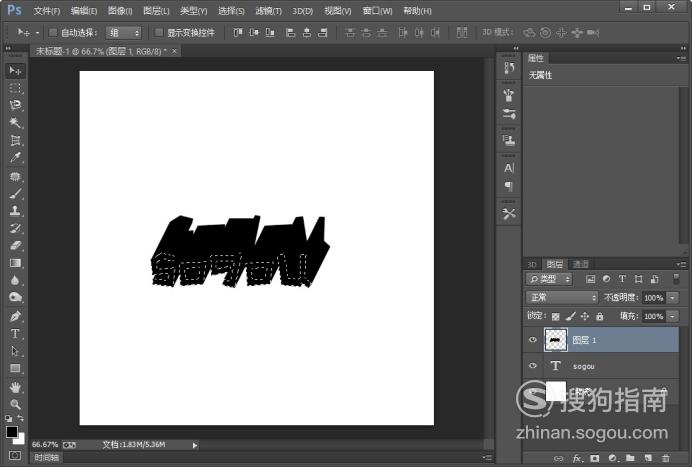Open the 类型 layer filter dropdown
This screenshot has height=467, width=692.
tap(549, 279)
